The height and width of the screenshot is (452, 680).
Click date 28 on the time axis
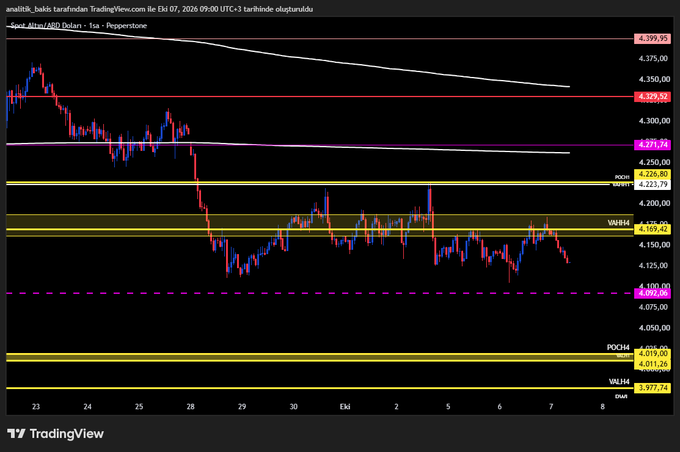click(x=190, y=406)
